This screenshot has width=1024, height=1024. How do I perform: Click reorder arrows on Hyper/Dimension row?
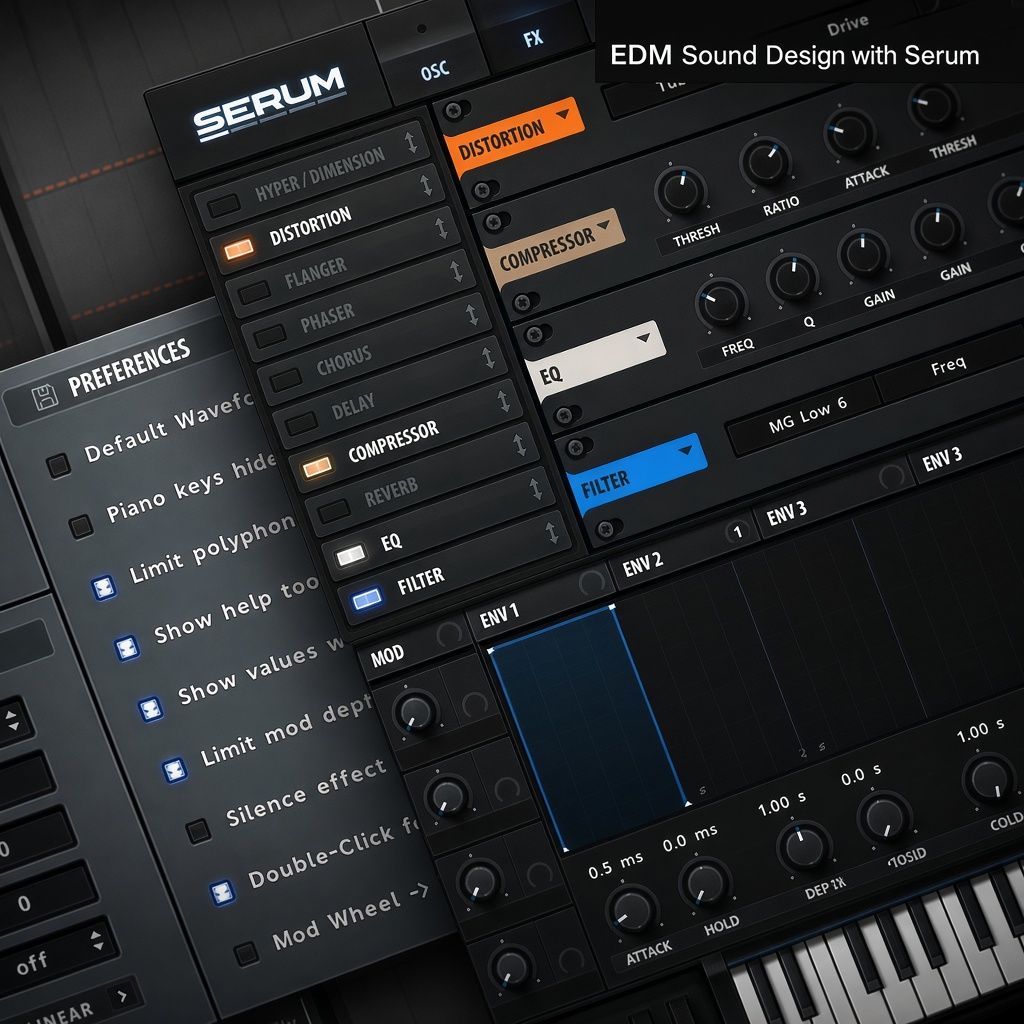click(x=411, y=142)
